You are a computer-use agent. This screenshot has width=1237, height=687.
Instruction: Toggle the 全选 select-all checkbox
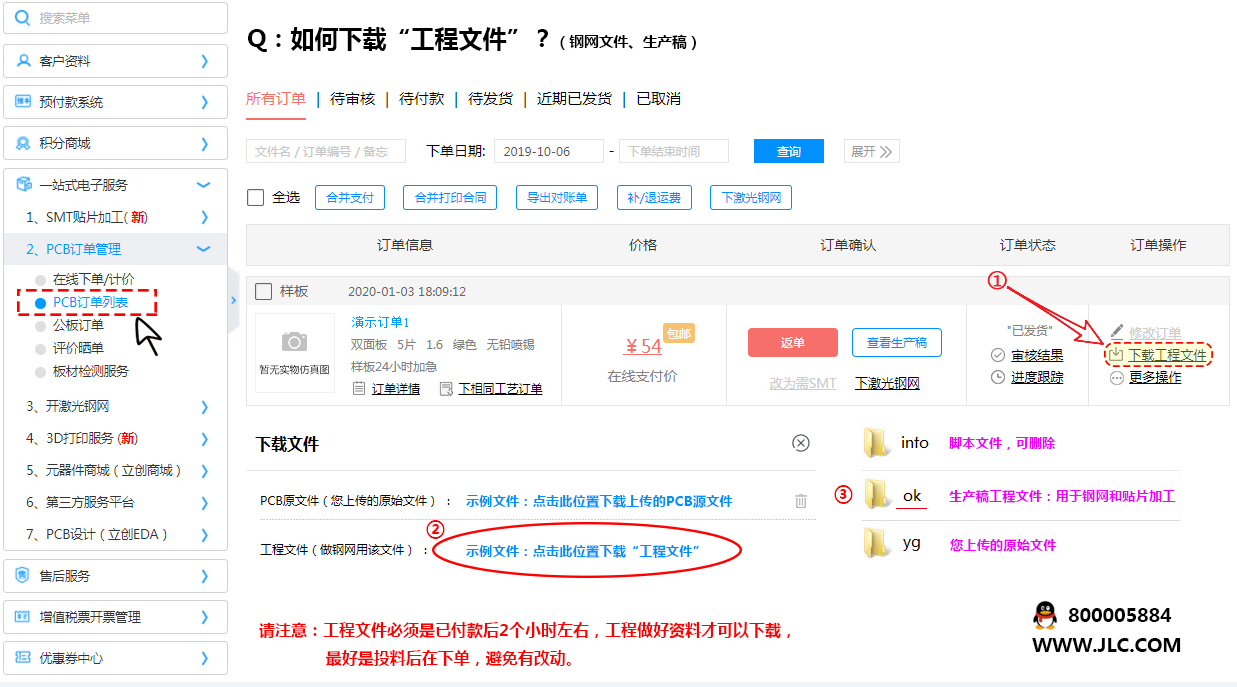(x=256, y=198)
